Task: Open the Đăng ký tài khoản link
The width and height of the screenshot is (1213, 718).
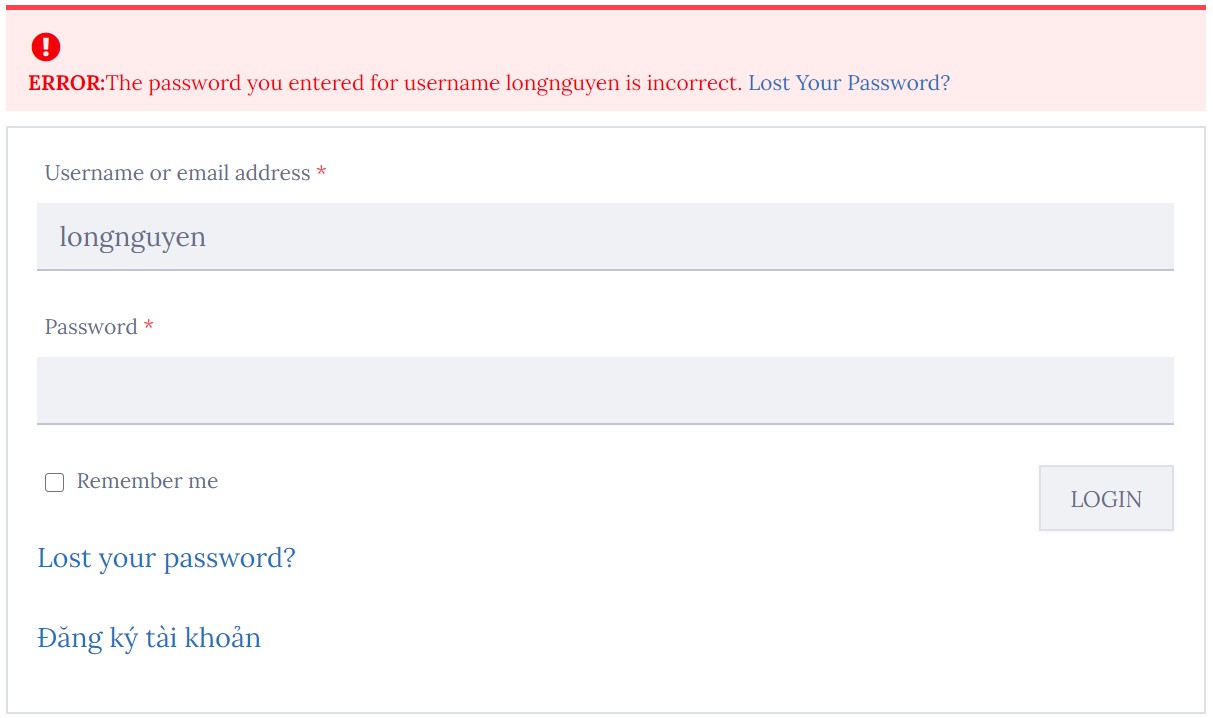Action: point(149,637)
